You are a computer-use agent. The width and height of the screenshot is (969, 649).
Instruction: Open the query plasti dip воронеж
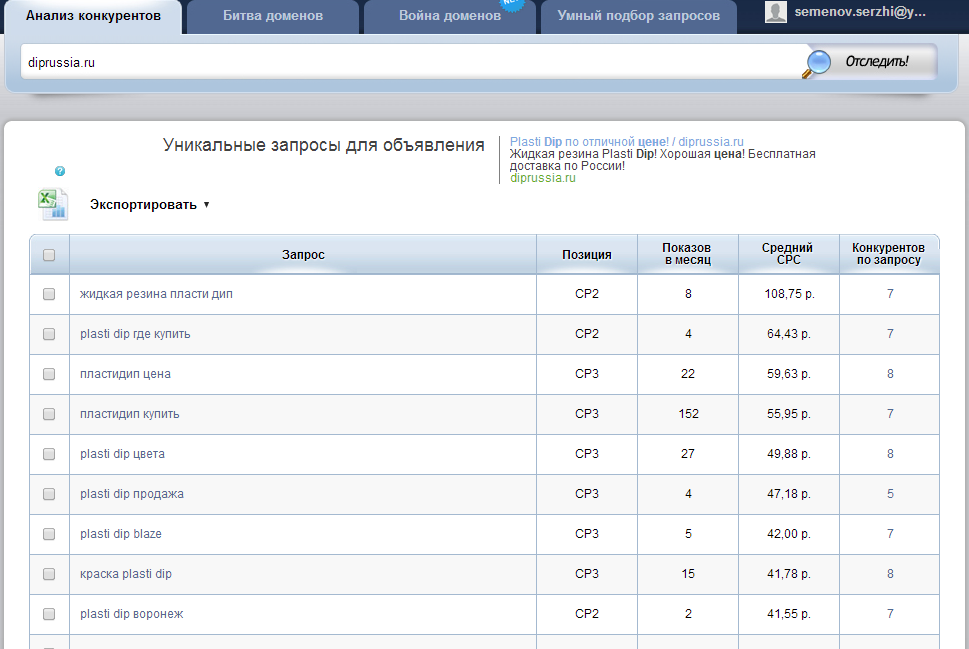[132, 614]
